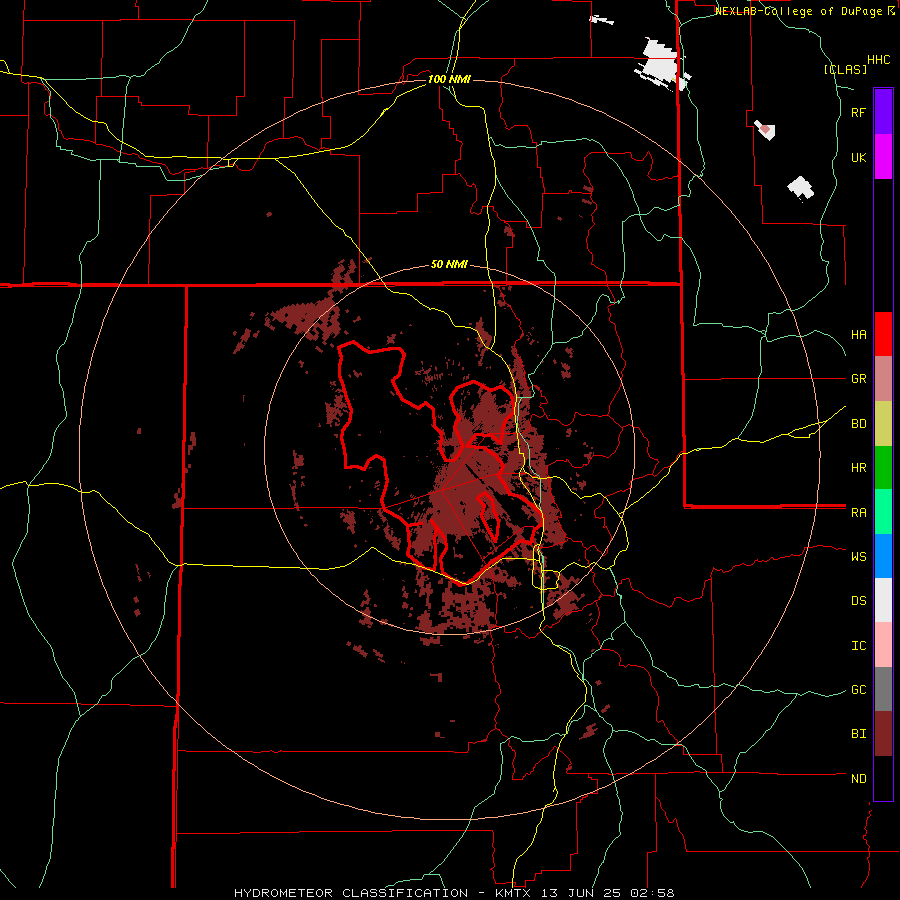Click the HR green legend swatch
The height and width of the screenshot is (900, 900).
883,468
